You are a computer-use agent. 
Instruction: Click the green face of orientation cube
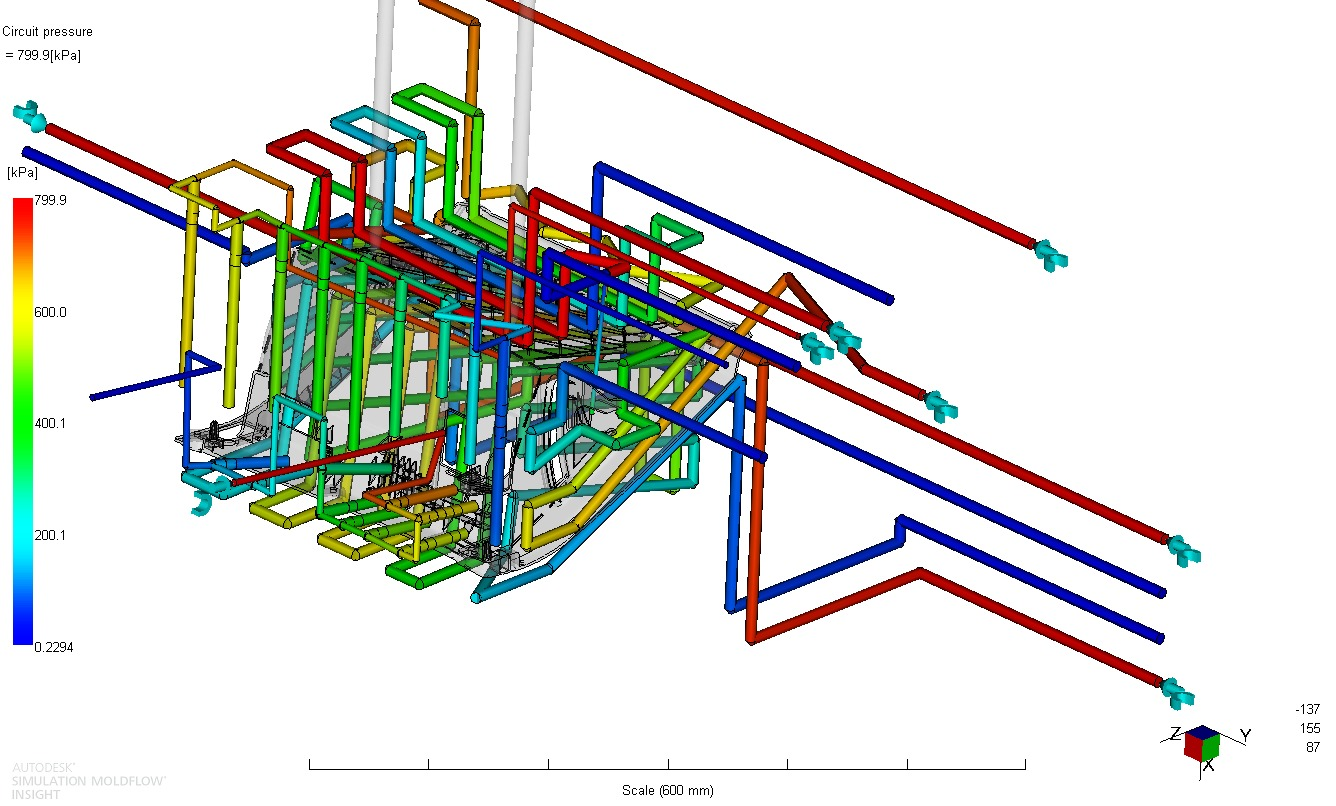tap(1211, 746)
